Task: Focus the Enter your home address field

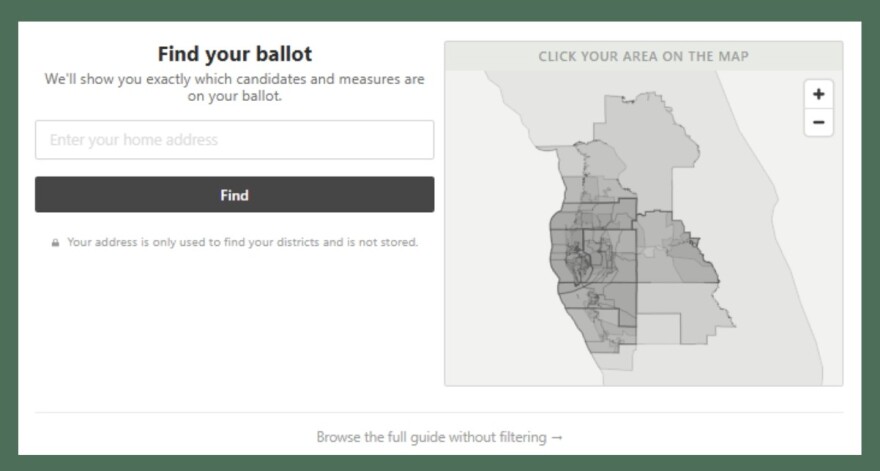Action: pos(234,140)
